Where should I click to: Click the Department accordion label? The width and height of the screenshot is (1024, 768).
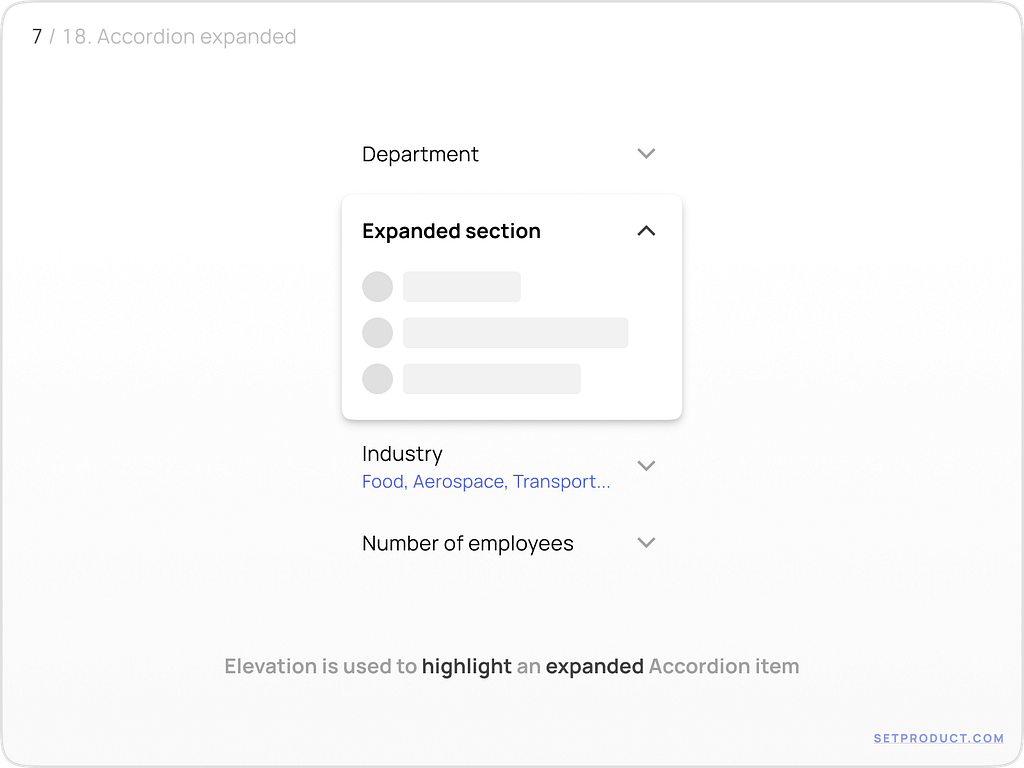click(420, 154)
